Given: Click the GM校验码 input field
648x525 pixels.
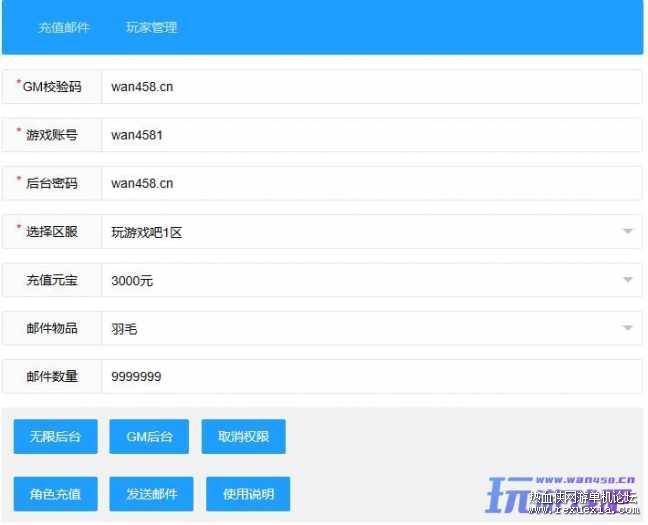Looking at the screenshot, I should coord(370,86).
